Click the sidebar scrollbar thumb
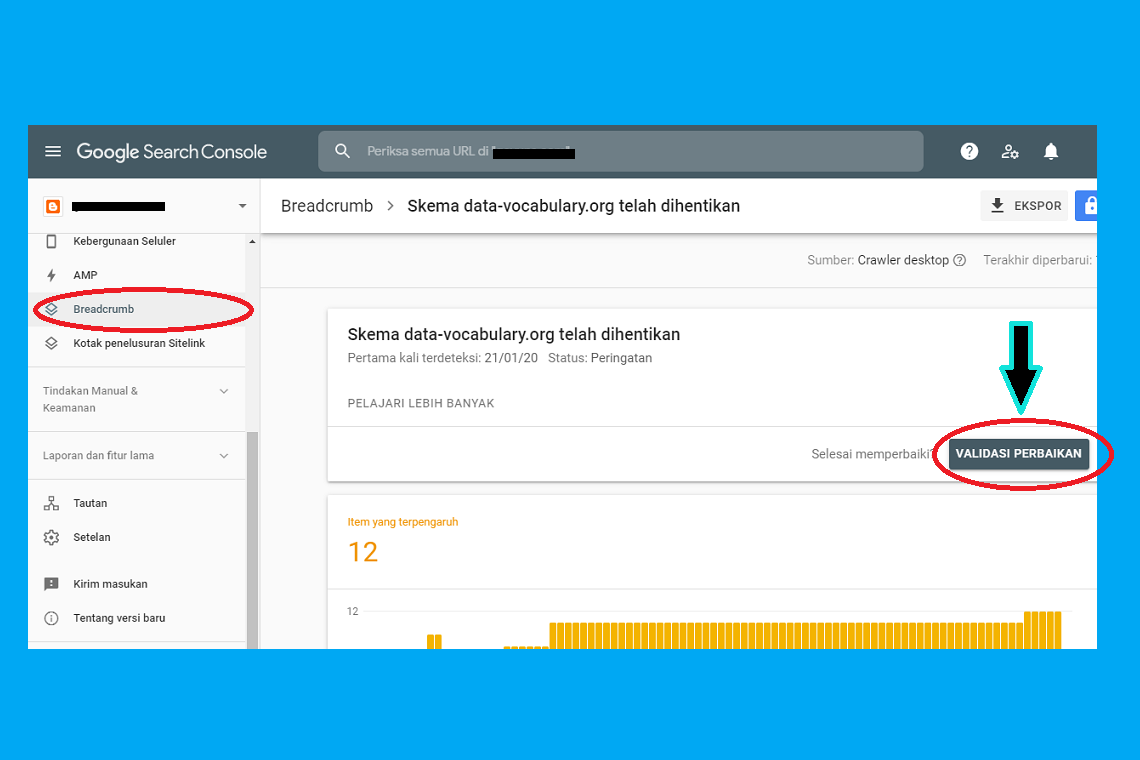 [x=252, y=540]
